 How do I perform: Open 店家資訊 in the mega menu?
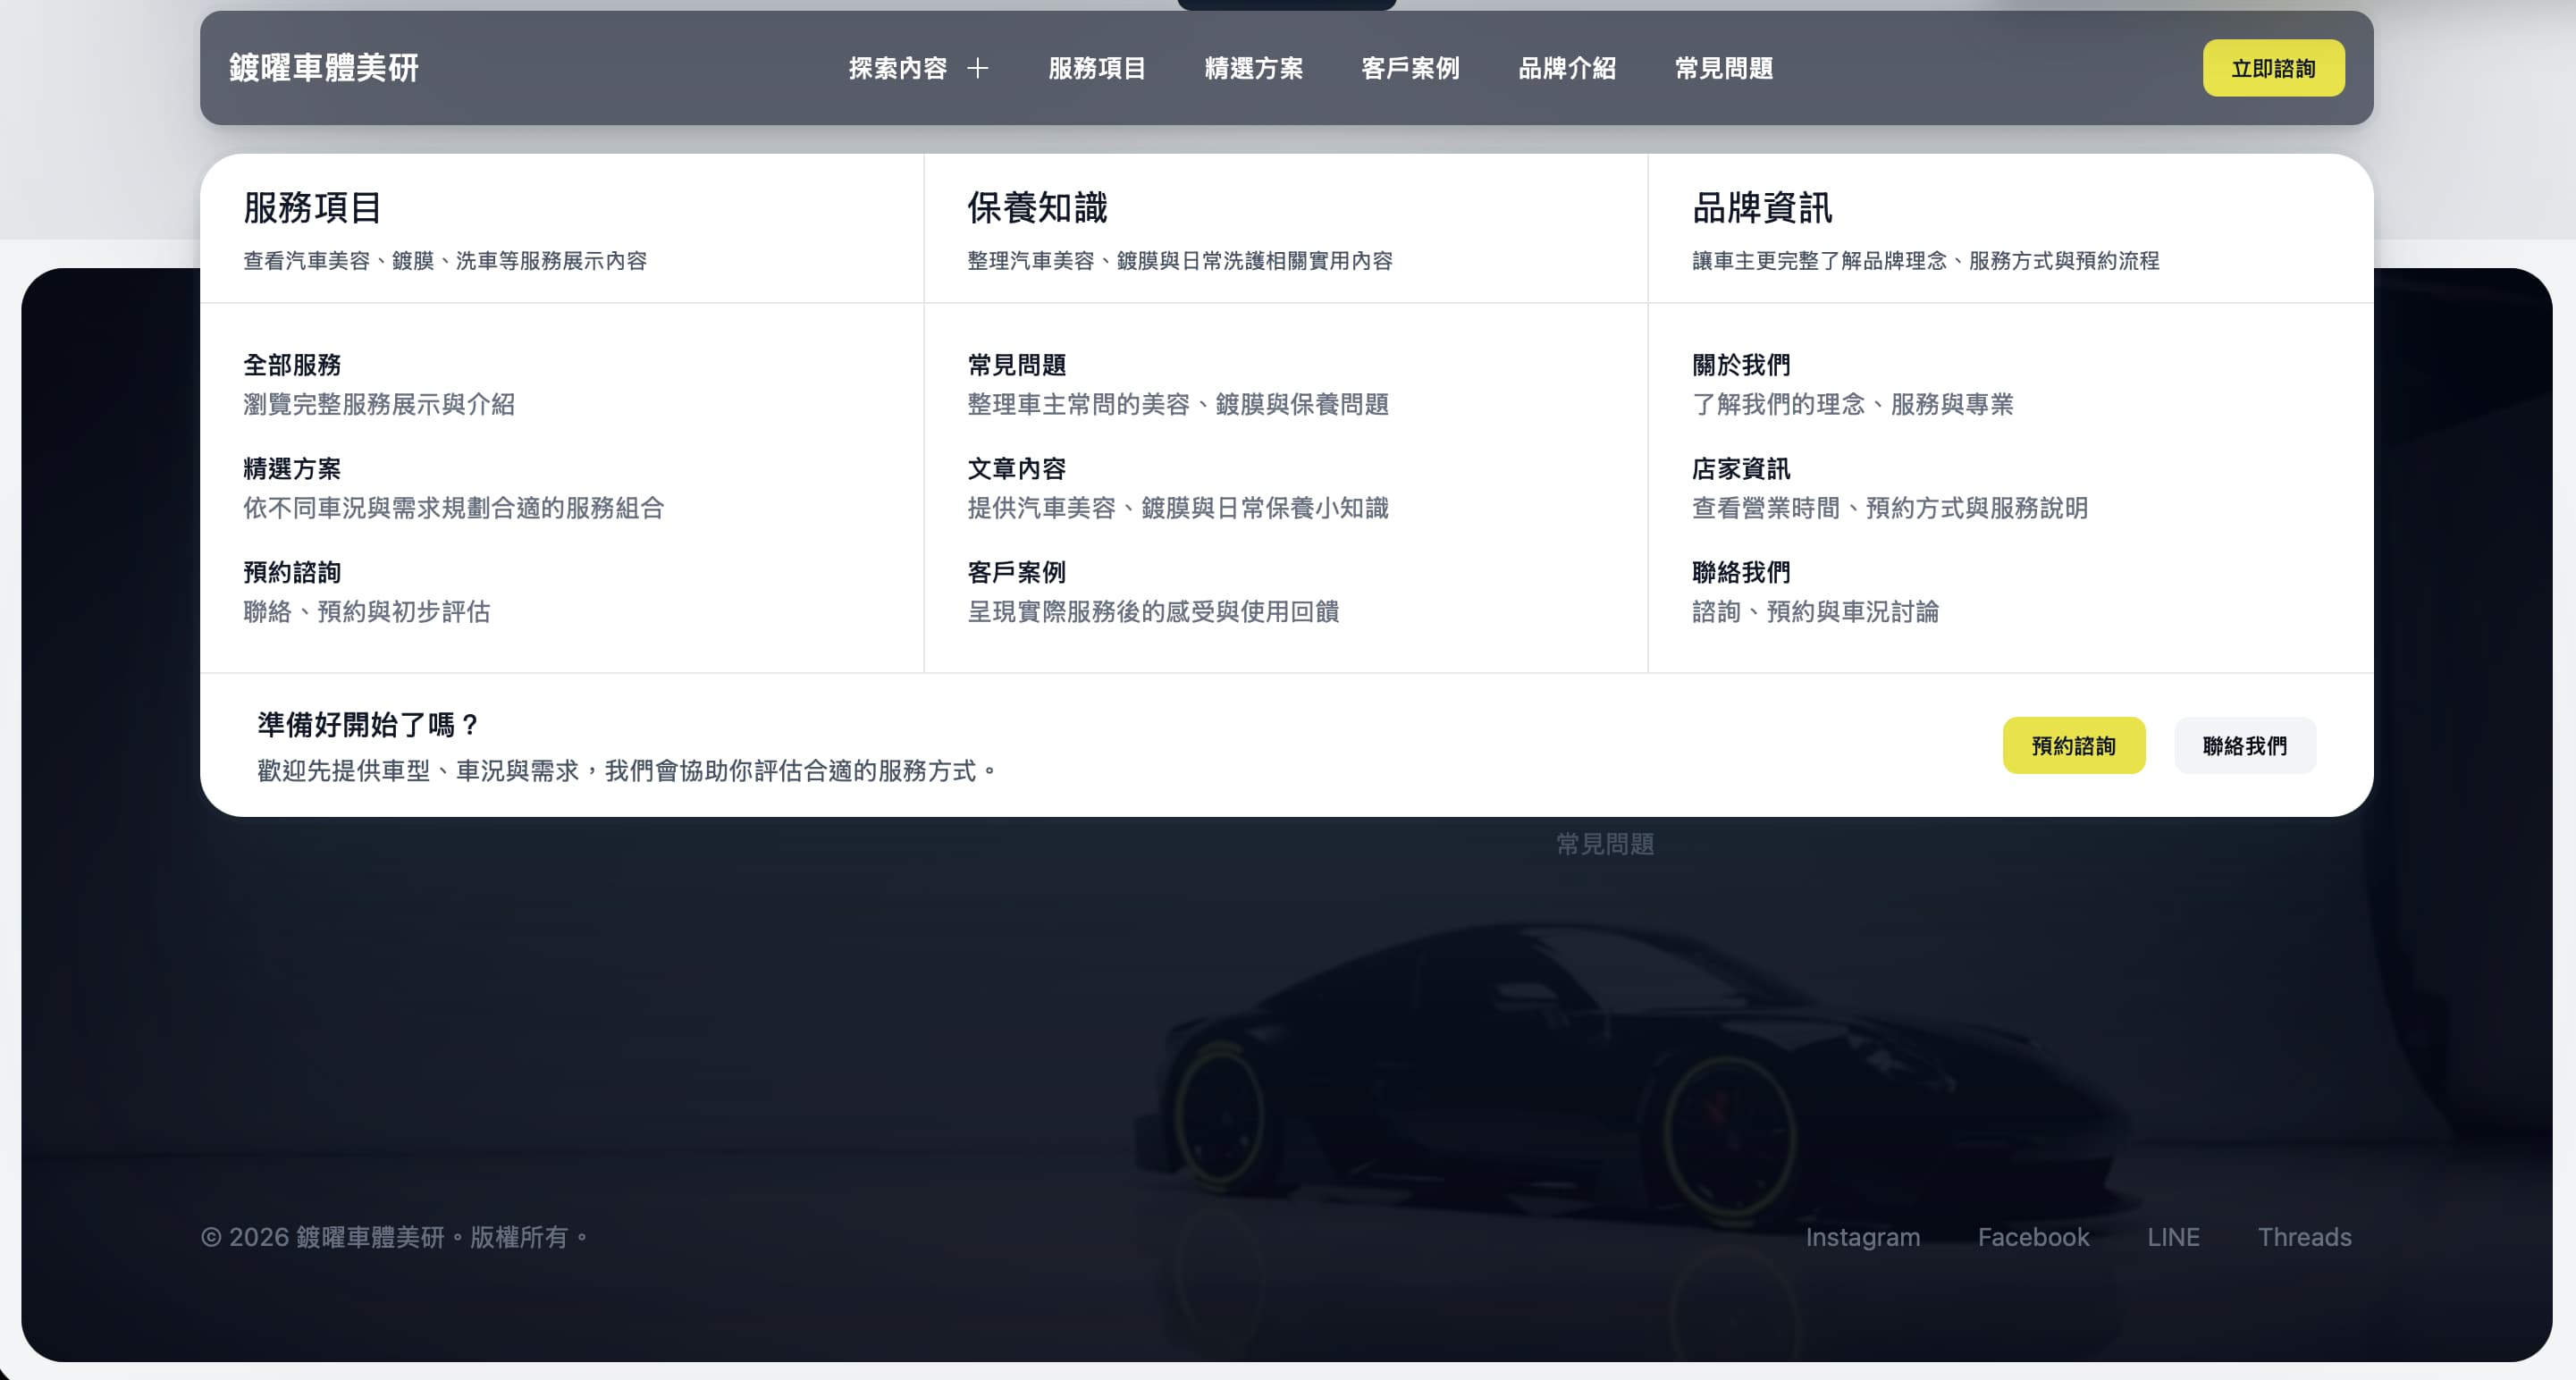pyautogui.click(x=1741, y=468)
